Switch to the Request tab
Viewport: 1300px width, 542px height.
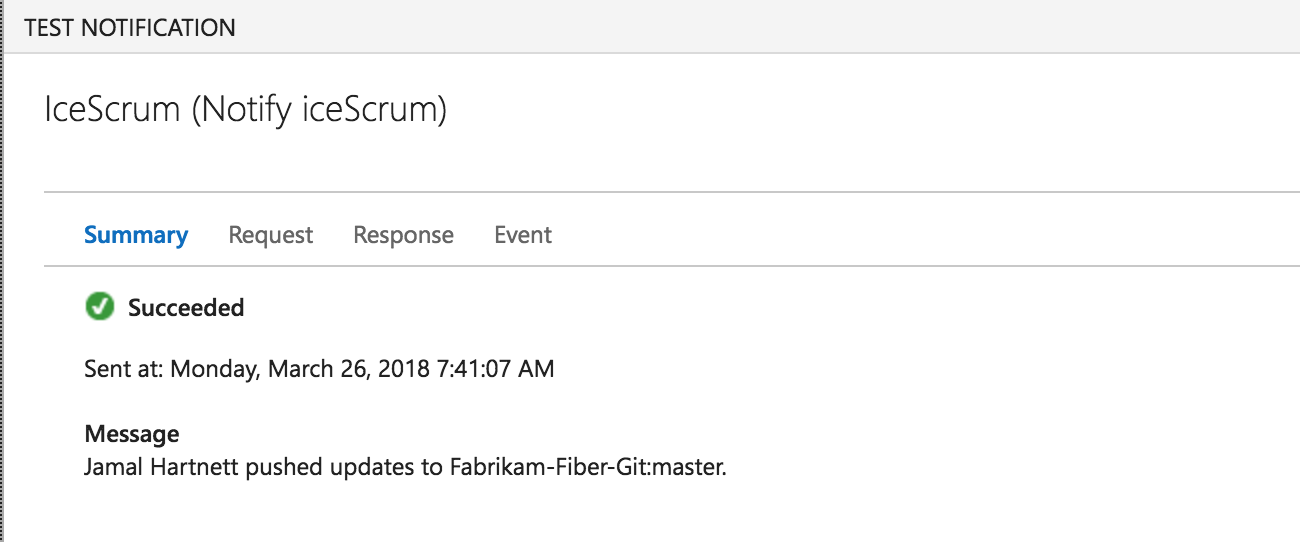tap(271, 235)
